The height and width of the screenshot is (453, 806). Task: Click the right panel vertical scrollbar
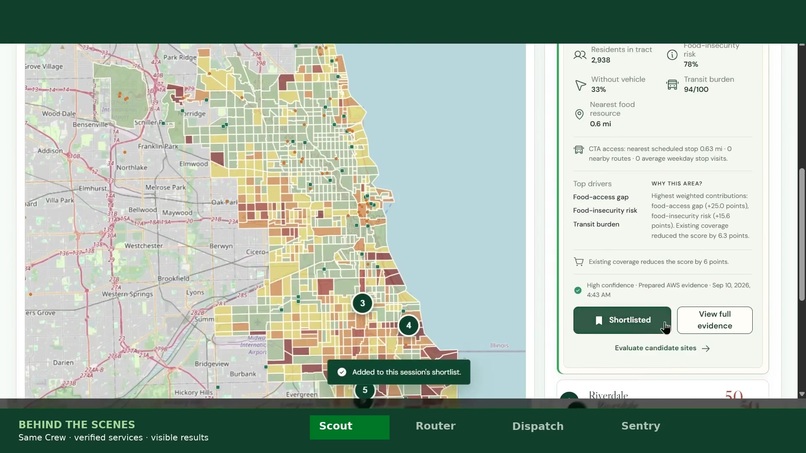click(x=801, y=234)
